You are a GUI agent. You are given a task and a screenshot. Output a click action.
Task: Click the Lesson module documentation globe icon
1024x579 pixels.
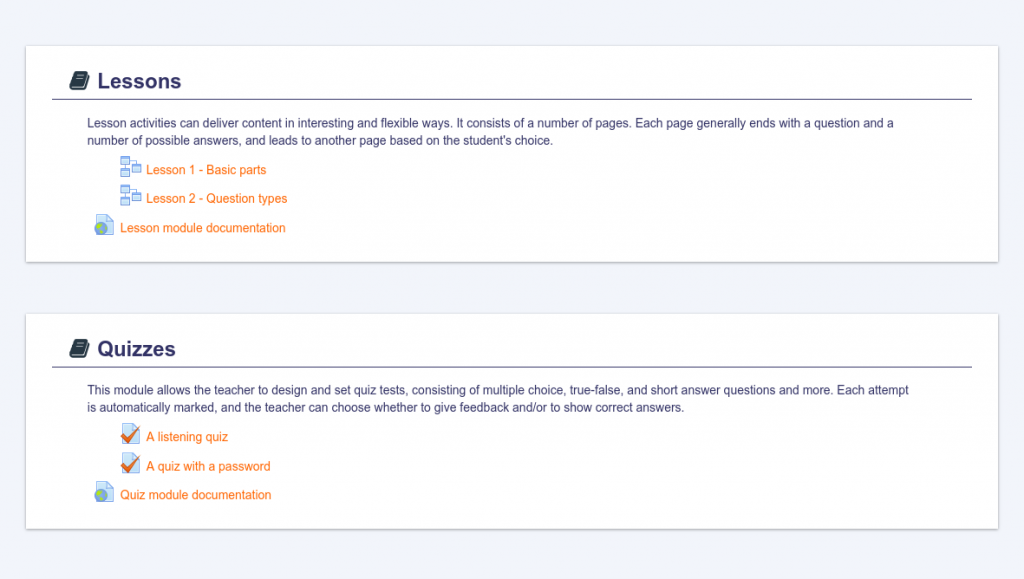tap(104, 226)
